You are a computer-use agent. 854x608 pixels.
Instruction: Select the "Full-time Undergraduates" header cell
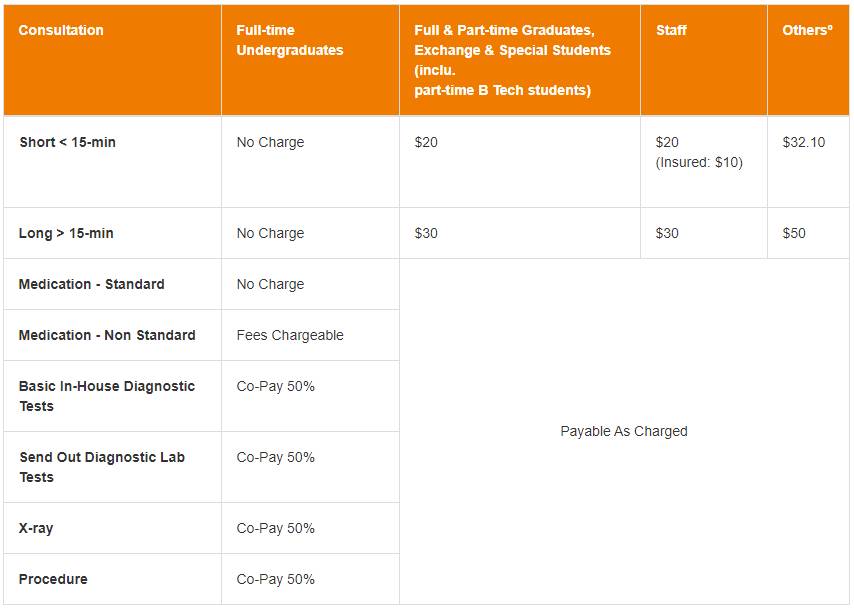point(289,40)
